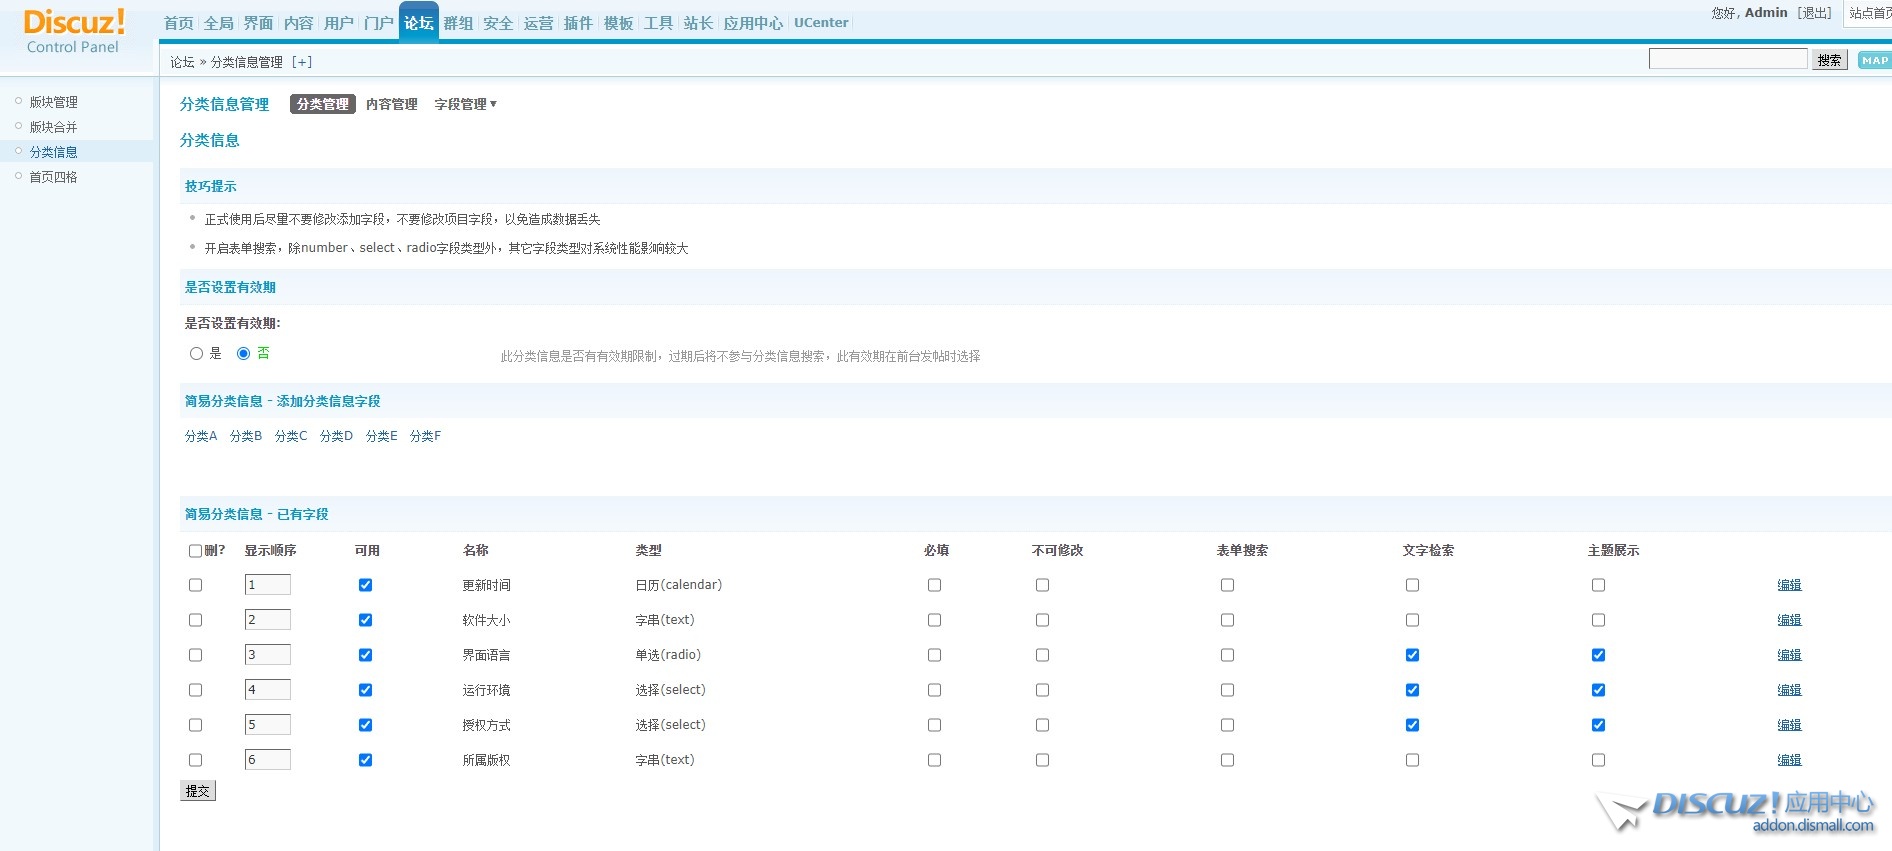Click the MAP icon button
This screenshot has height=851, width=1892.
[x=1874, y=60]
